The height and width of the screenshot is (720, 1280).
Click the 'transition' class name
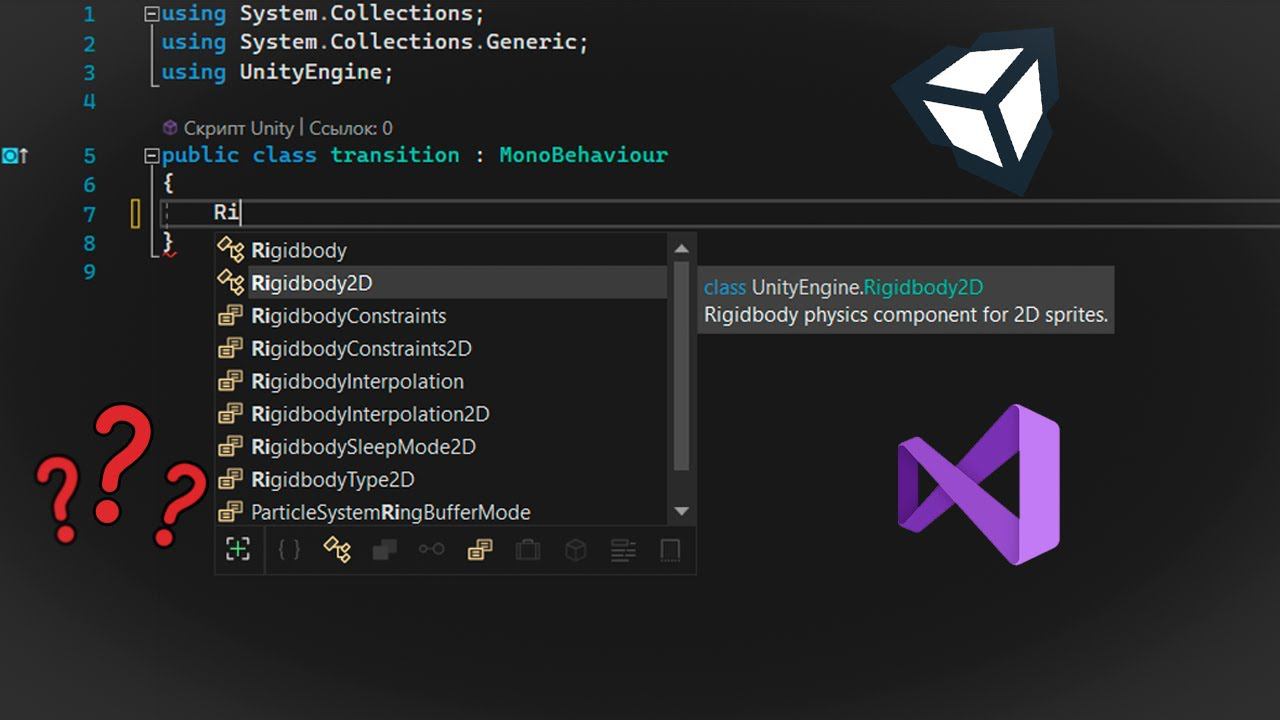pos(395,155)
